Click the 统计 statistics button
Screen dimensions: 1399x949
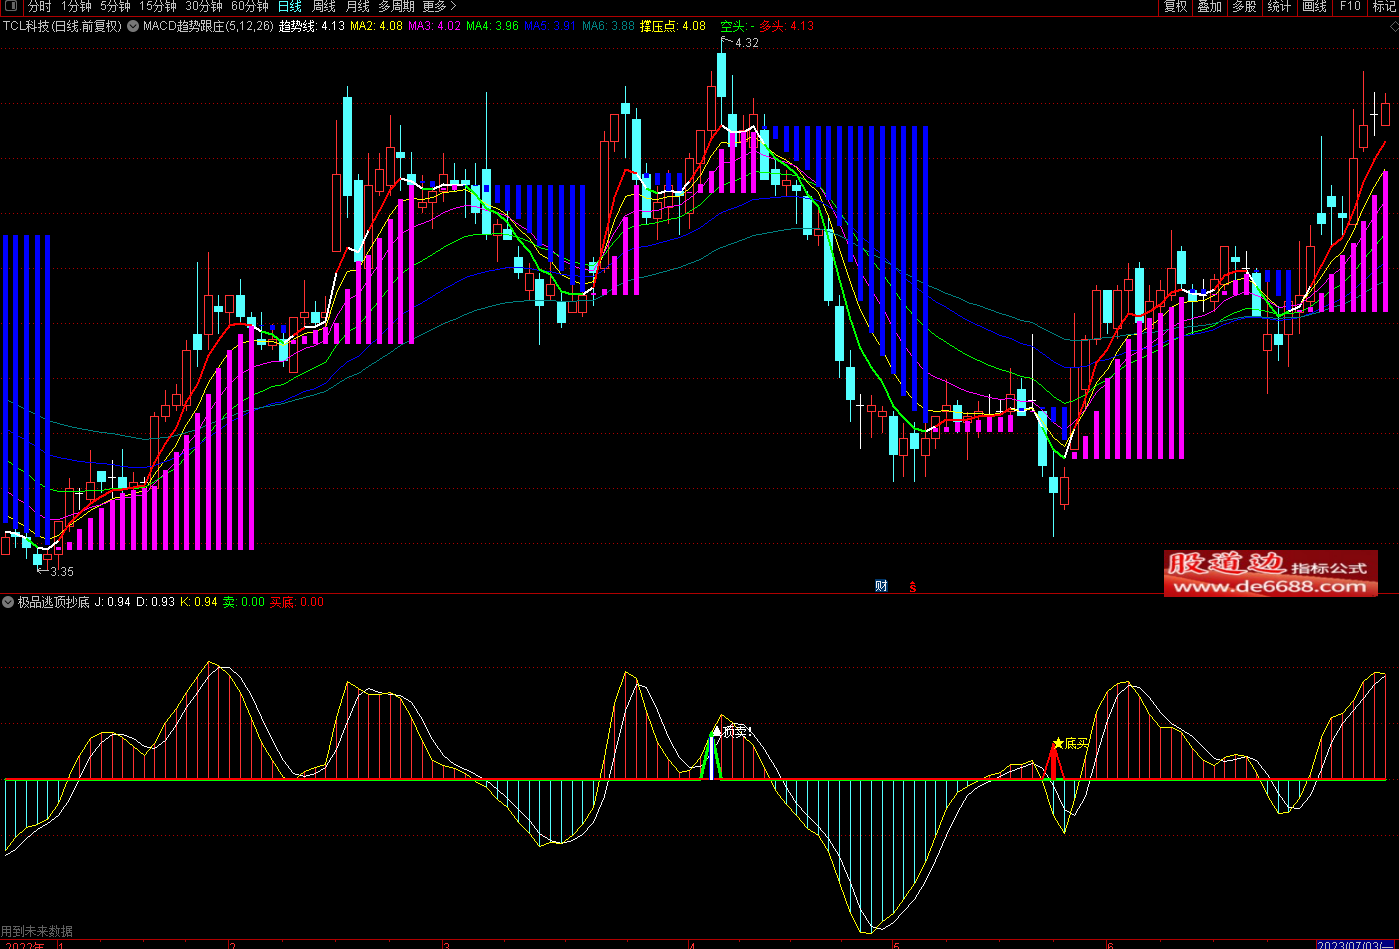point(1279,7)
